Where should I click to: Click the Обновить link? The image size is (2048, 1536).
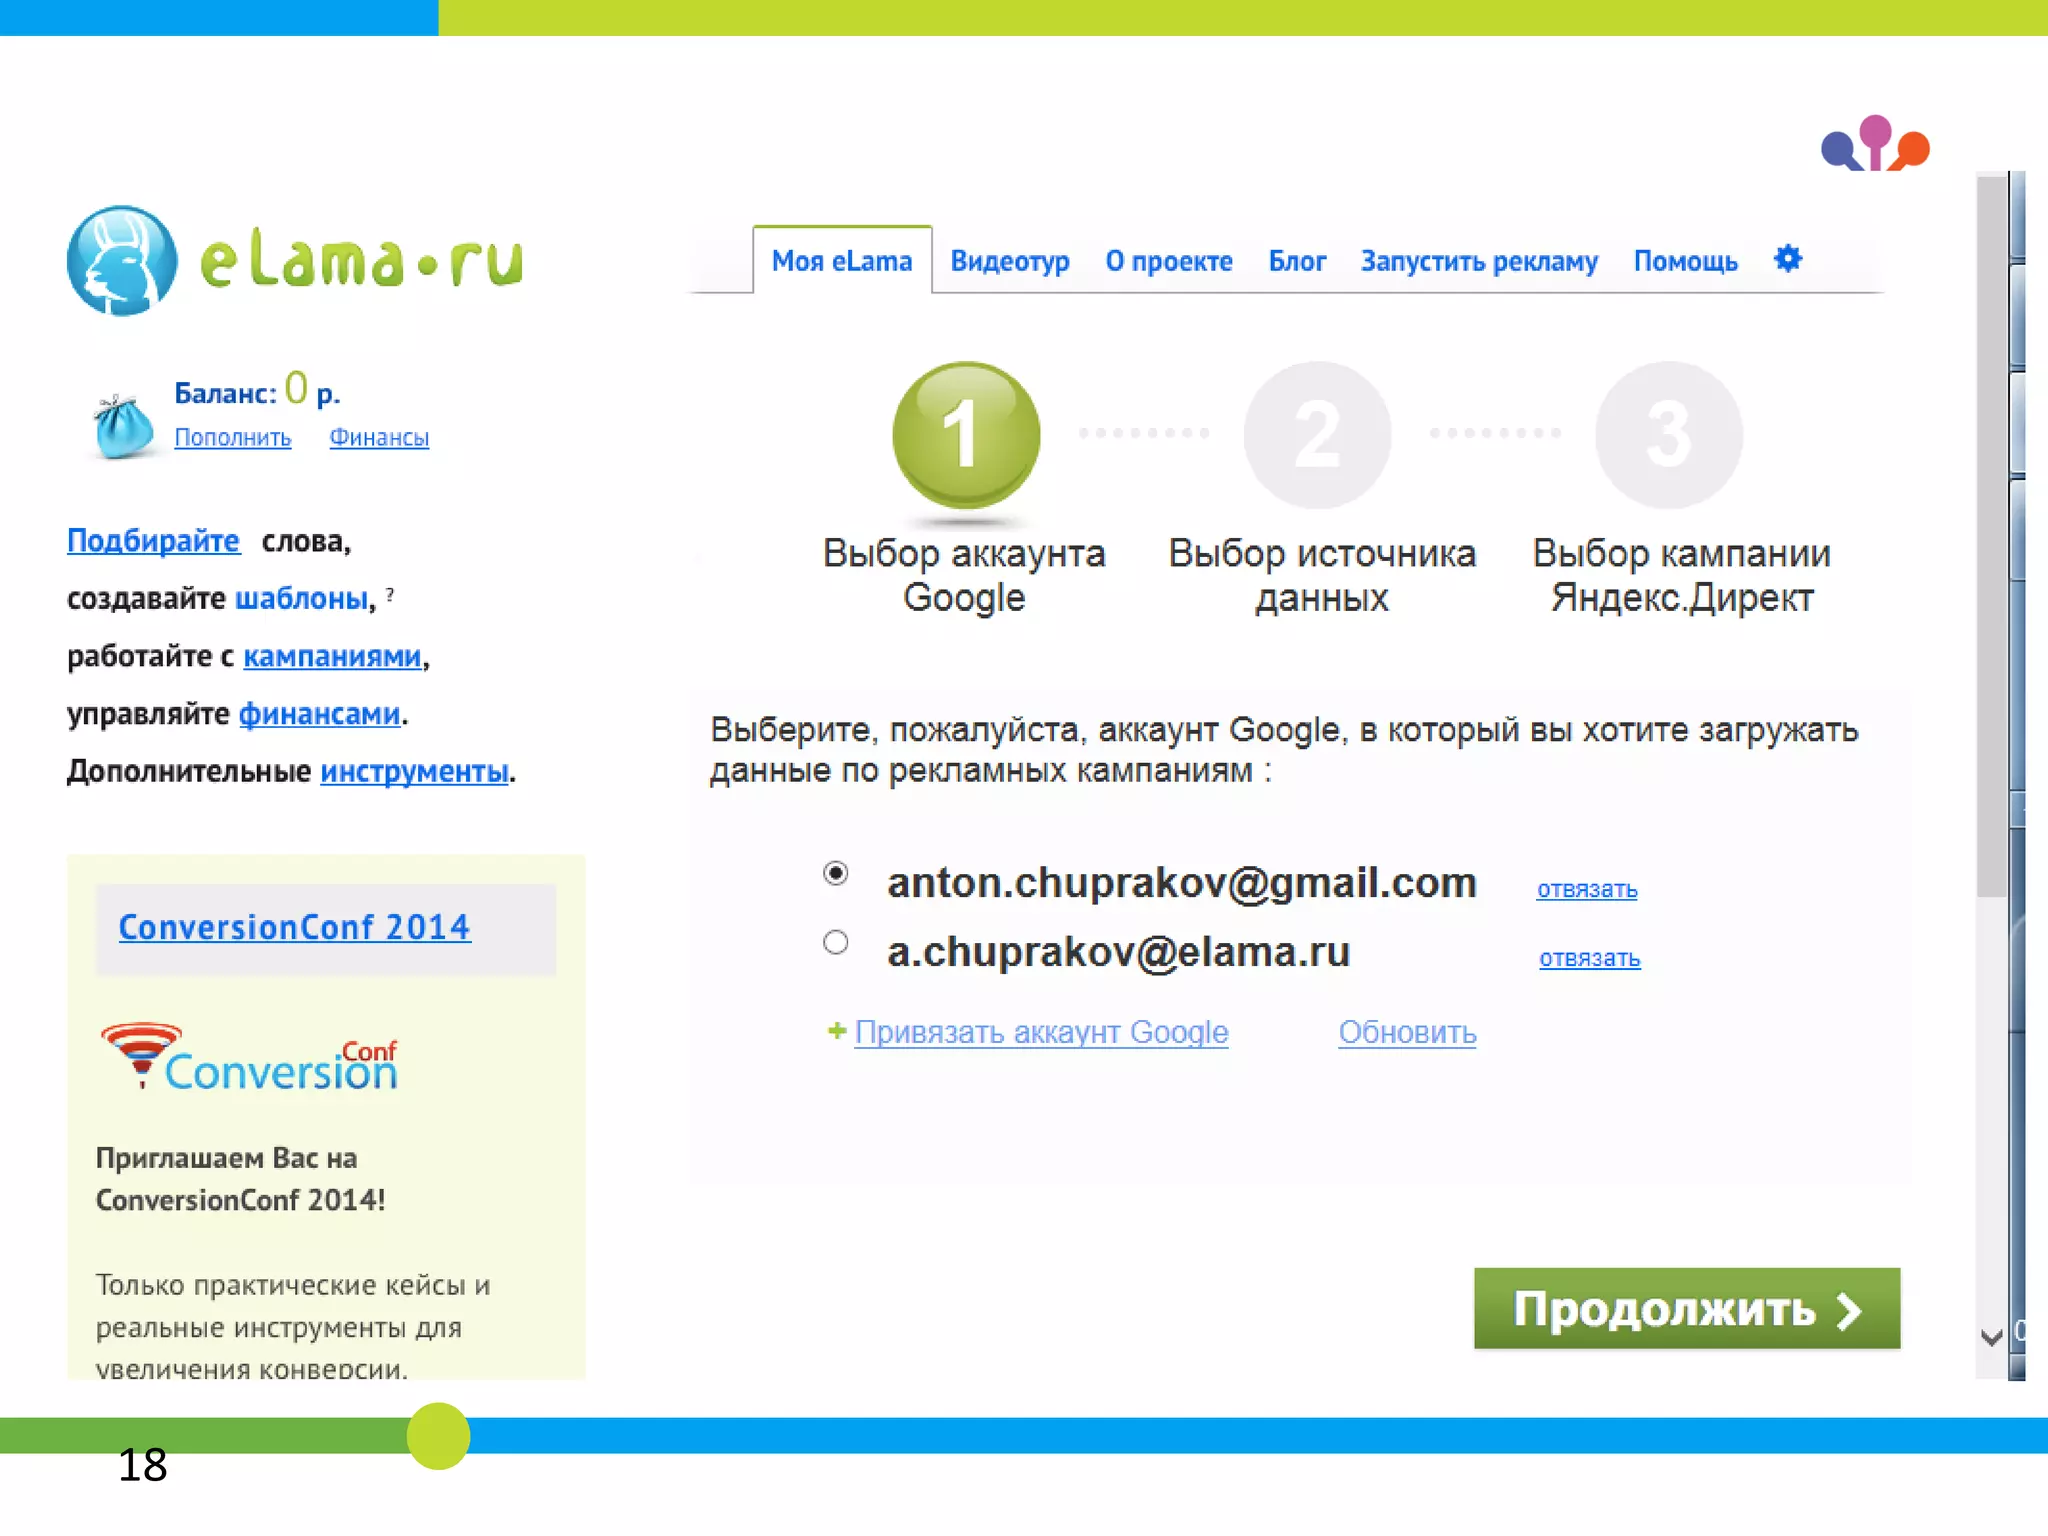coord(1406,1032)
